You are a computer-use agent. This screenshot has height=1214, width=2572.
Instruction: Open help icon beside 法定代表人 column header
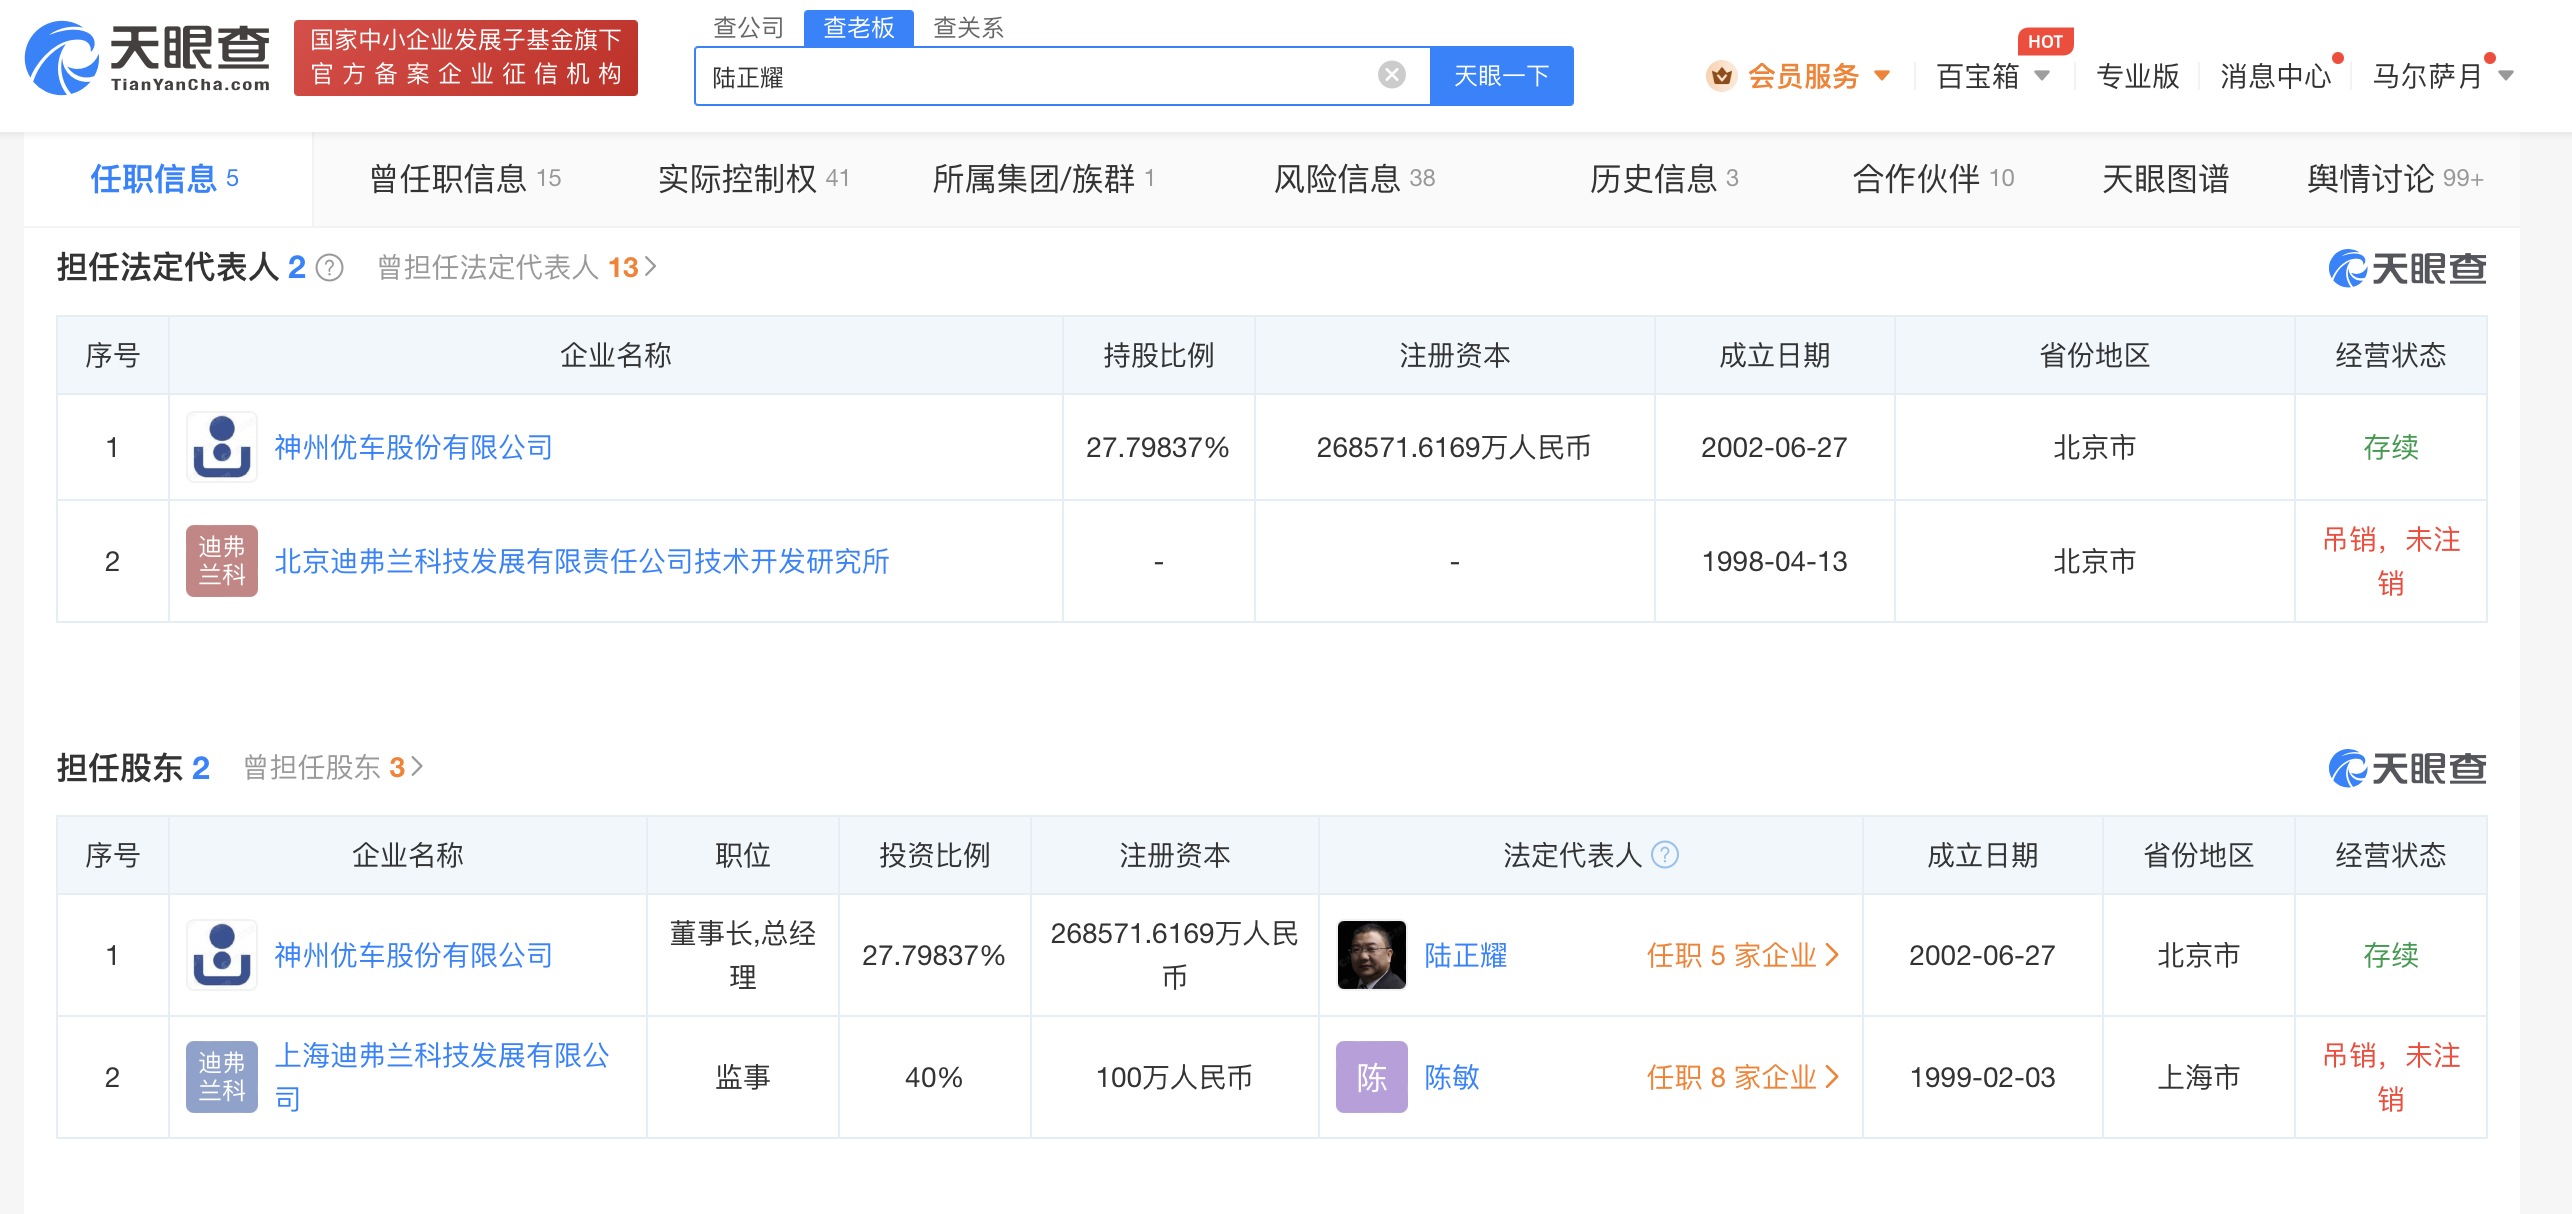(1664, 855)
